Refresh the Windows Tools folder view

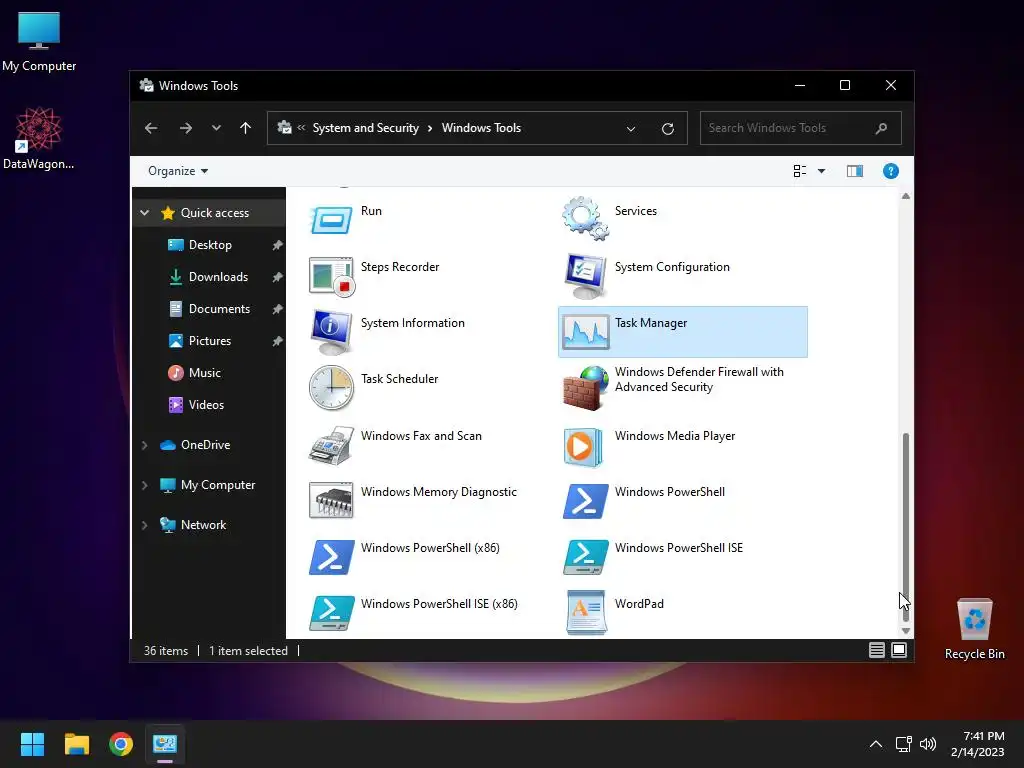click(667, 129)
